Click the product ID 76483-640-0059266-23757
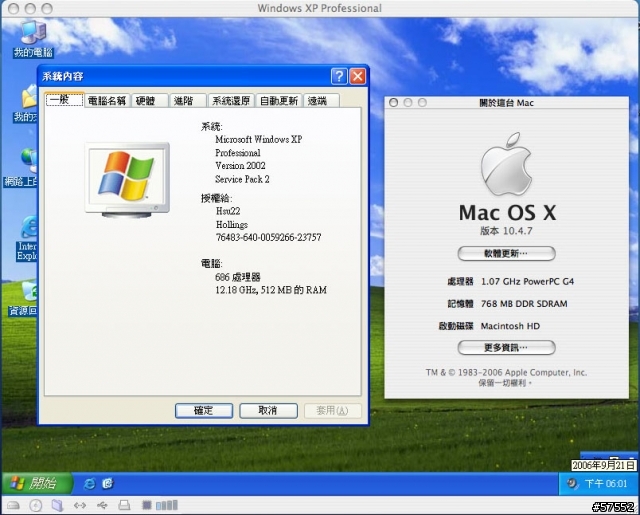Viewport: 640px width, 515px height. click(x=268, y=238)
